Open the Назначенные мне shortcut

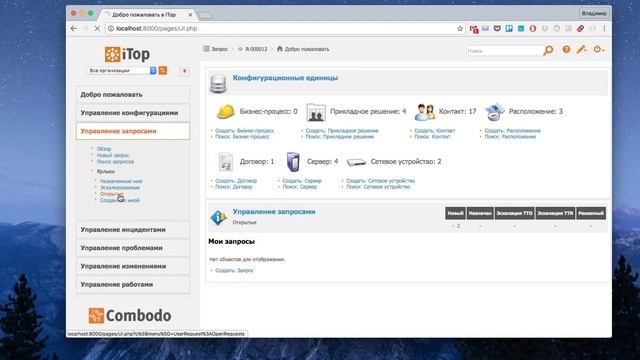(x=121, y=181)
